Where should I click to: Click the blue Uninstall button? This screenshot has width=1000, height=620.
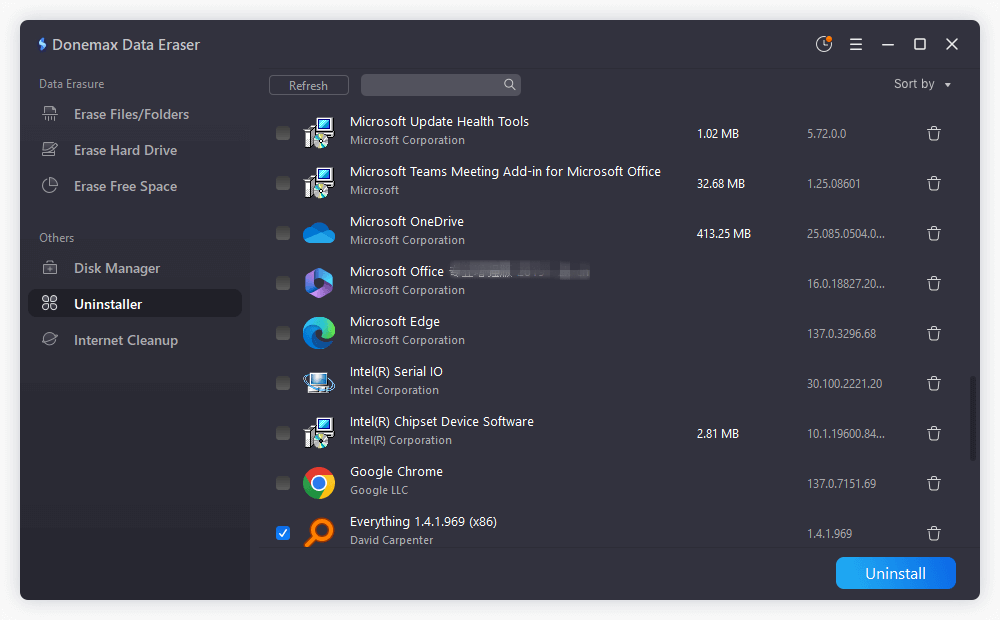click(x=895, y=573)
